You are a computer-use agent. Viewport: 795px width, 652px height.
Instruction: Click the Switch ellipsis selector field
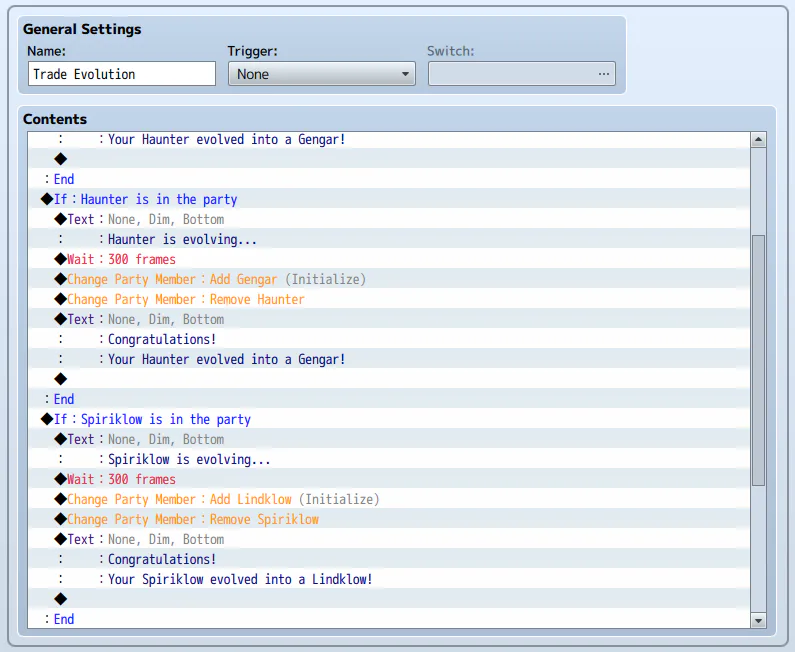click(521, 74)
